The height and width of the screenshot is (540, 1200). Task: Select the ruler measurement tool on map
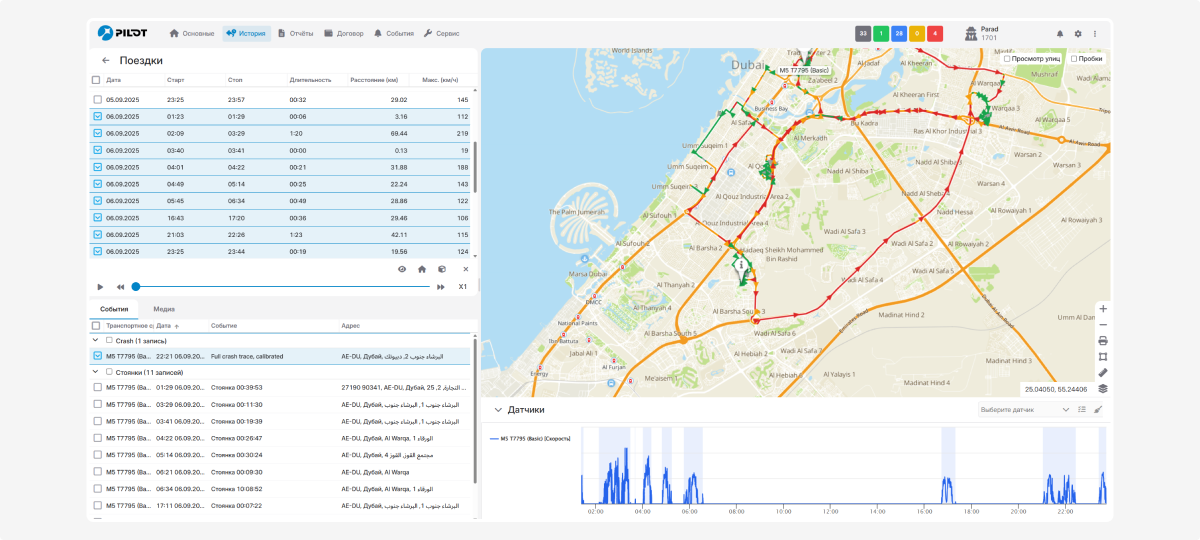tap(1102, 372)
